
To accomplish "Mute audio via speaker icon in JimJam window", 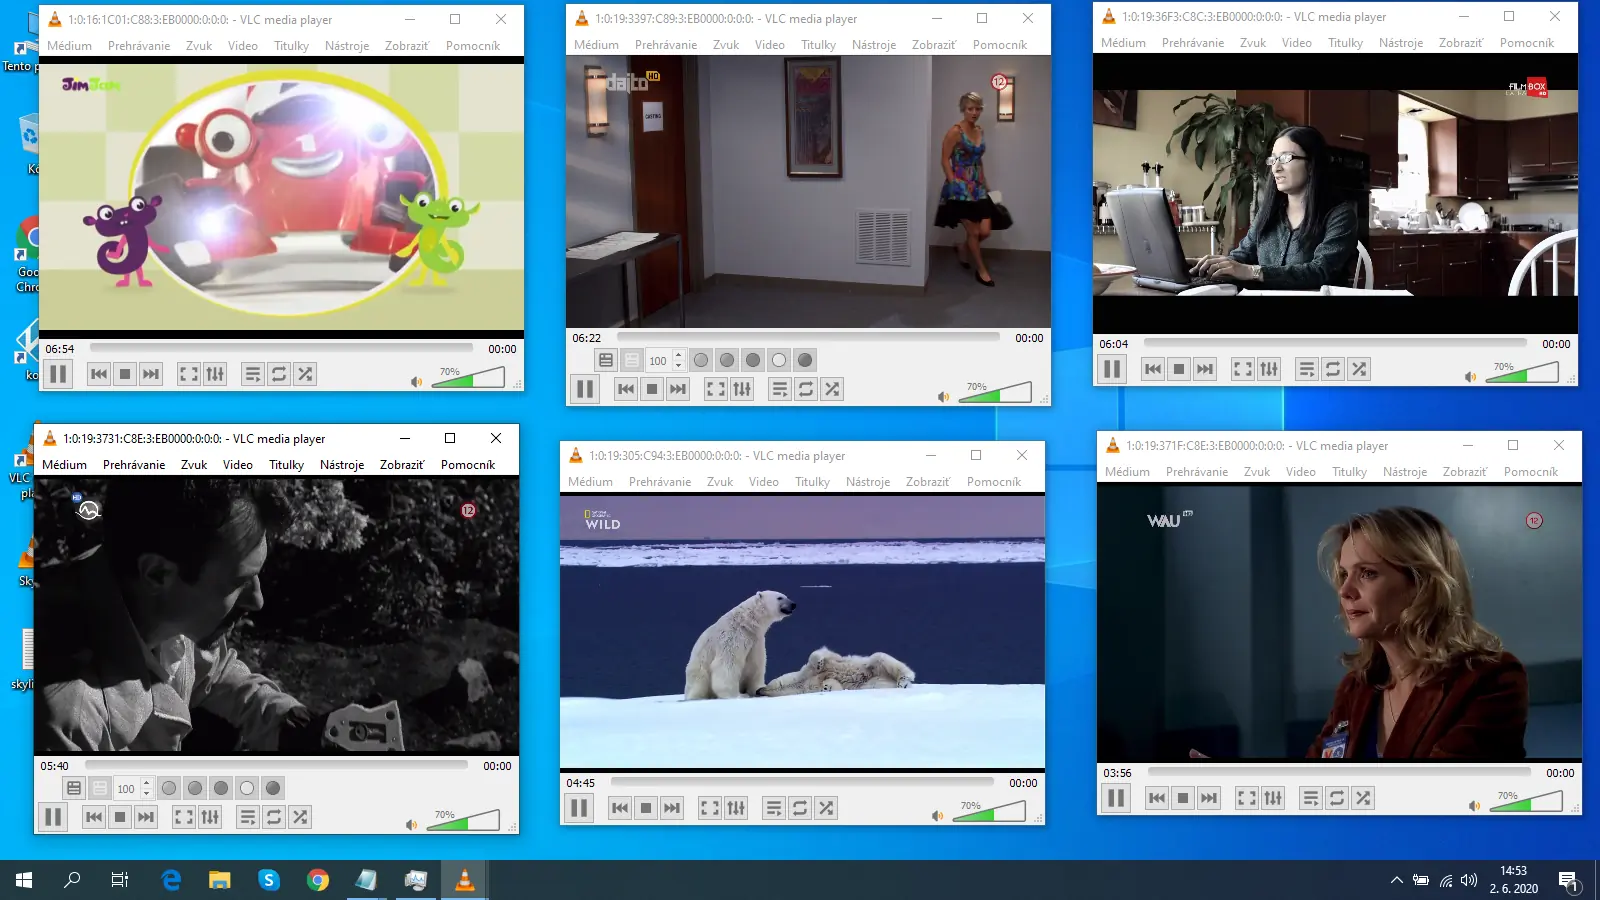I will tap(416, 381).
